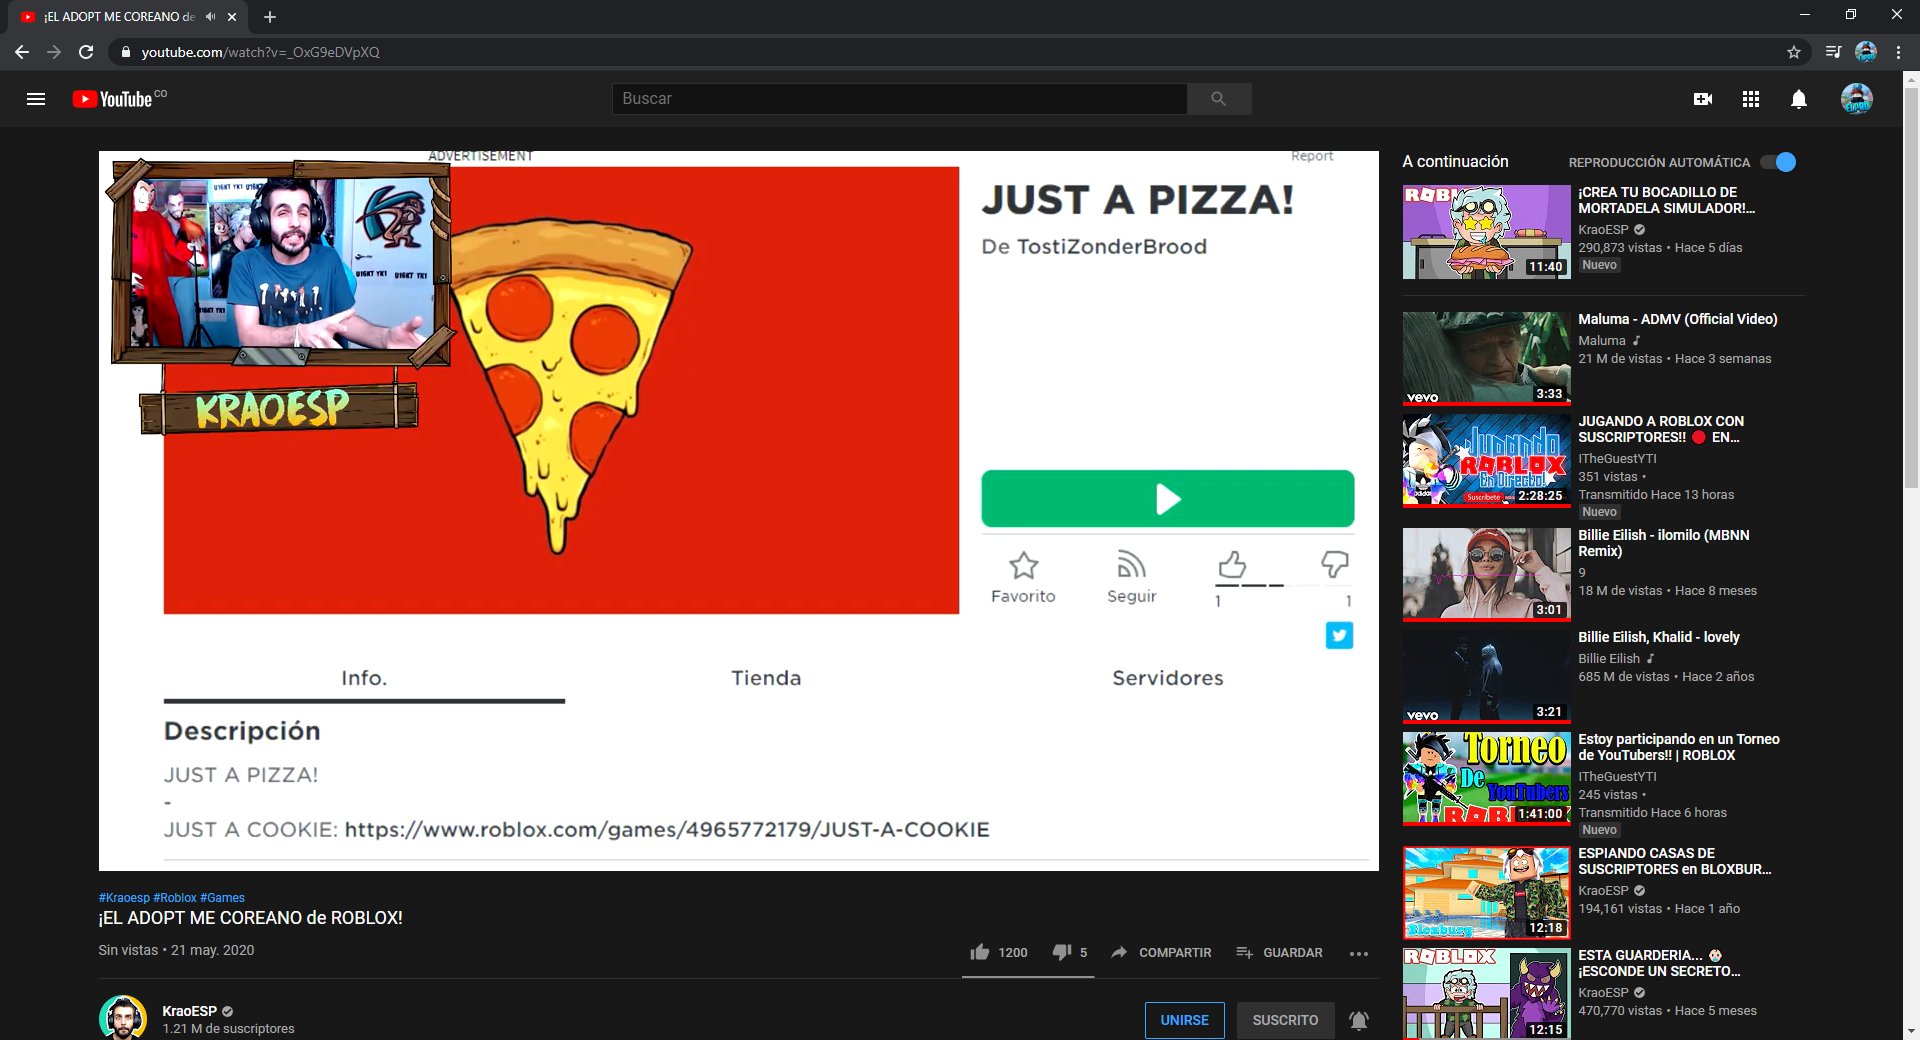This screenshot has width=1920, height=1040.
Task: Dislike the video with thumbs down
Action: point(1062,952)
